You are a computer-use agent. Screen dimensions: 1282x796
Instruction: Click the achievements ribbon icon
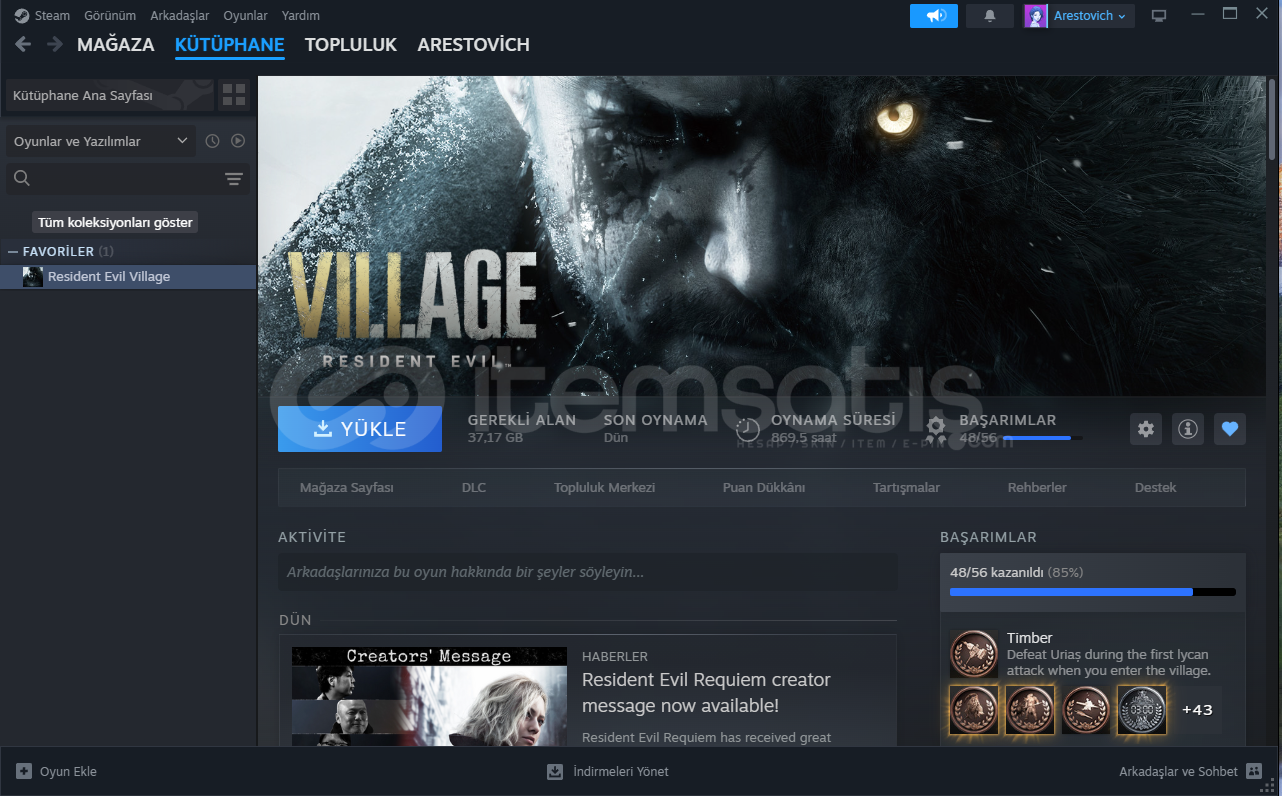[936, 430]
